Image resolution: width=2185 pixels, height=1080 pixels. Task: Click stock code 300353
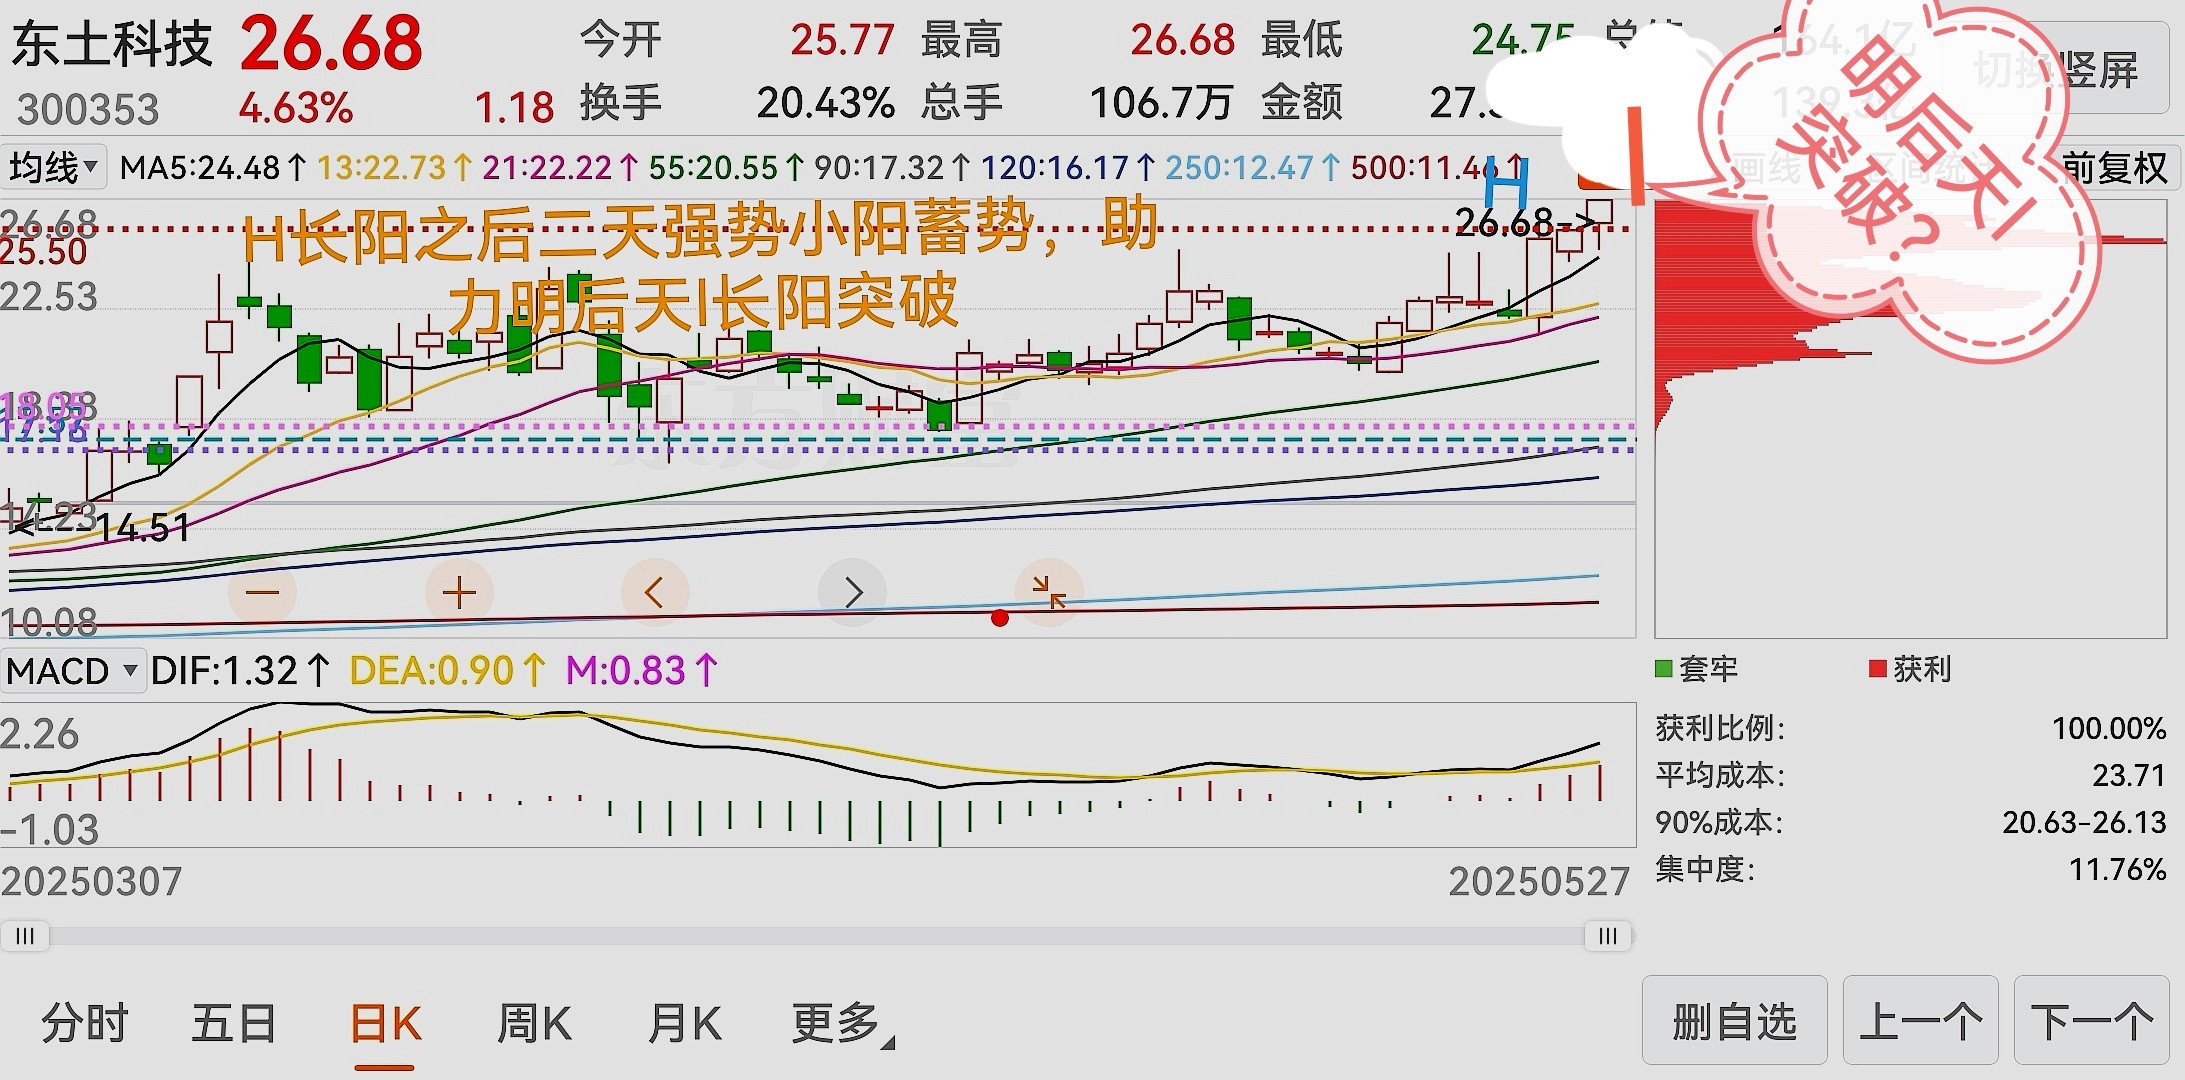tap(88, 109)
